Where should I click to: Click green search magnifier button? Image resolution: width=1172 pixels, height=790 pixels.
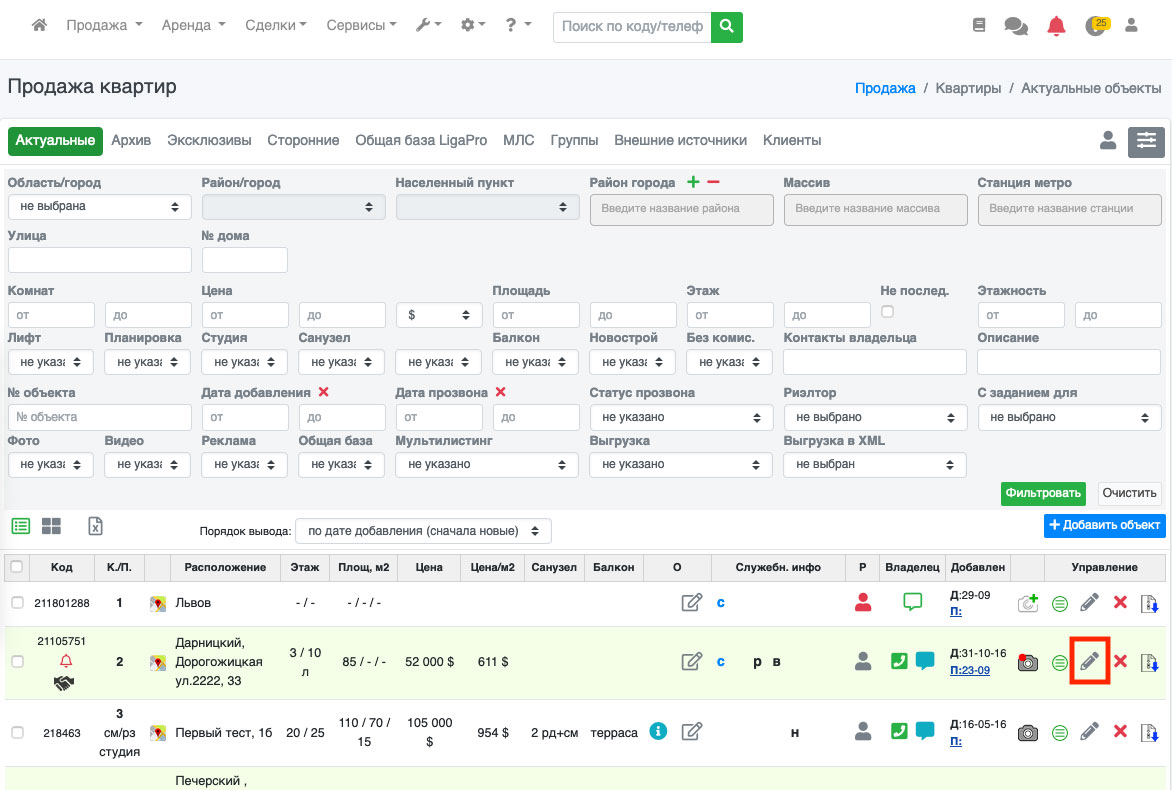coord(727,26)
